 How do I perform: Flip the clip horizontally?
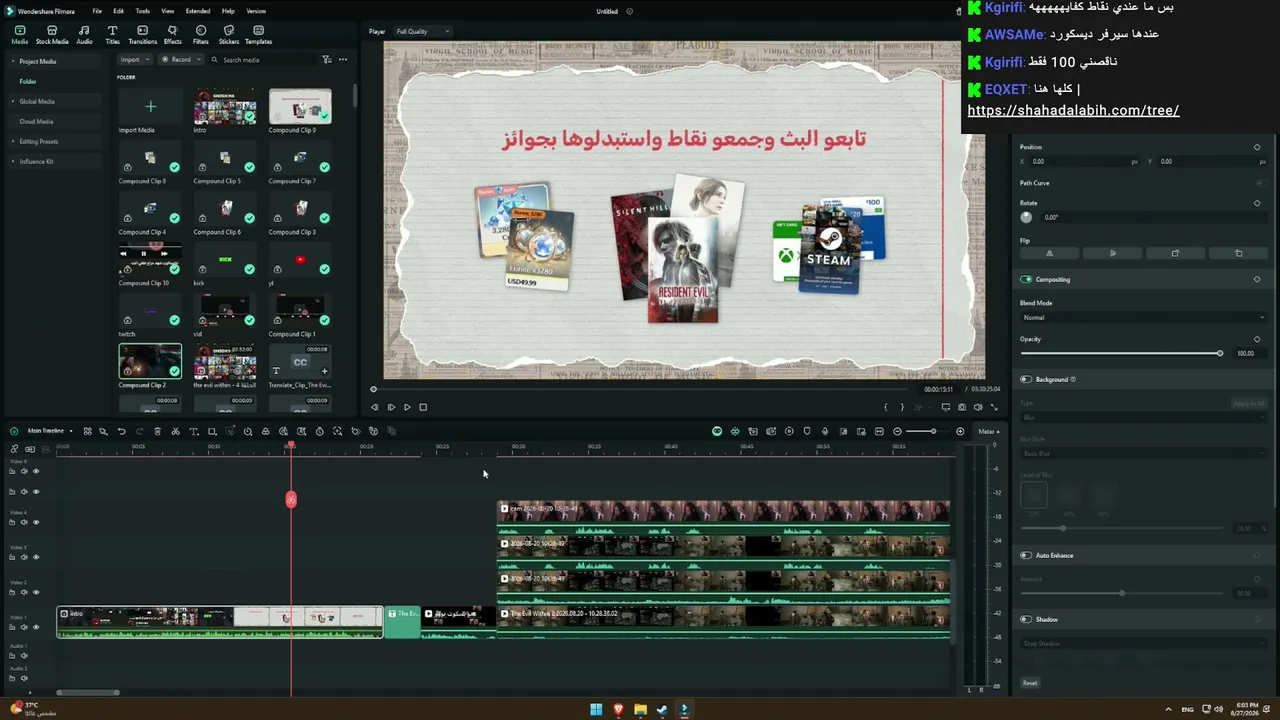click(1049, 254)
